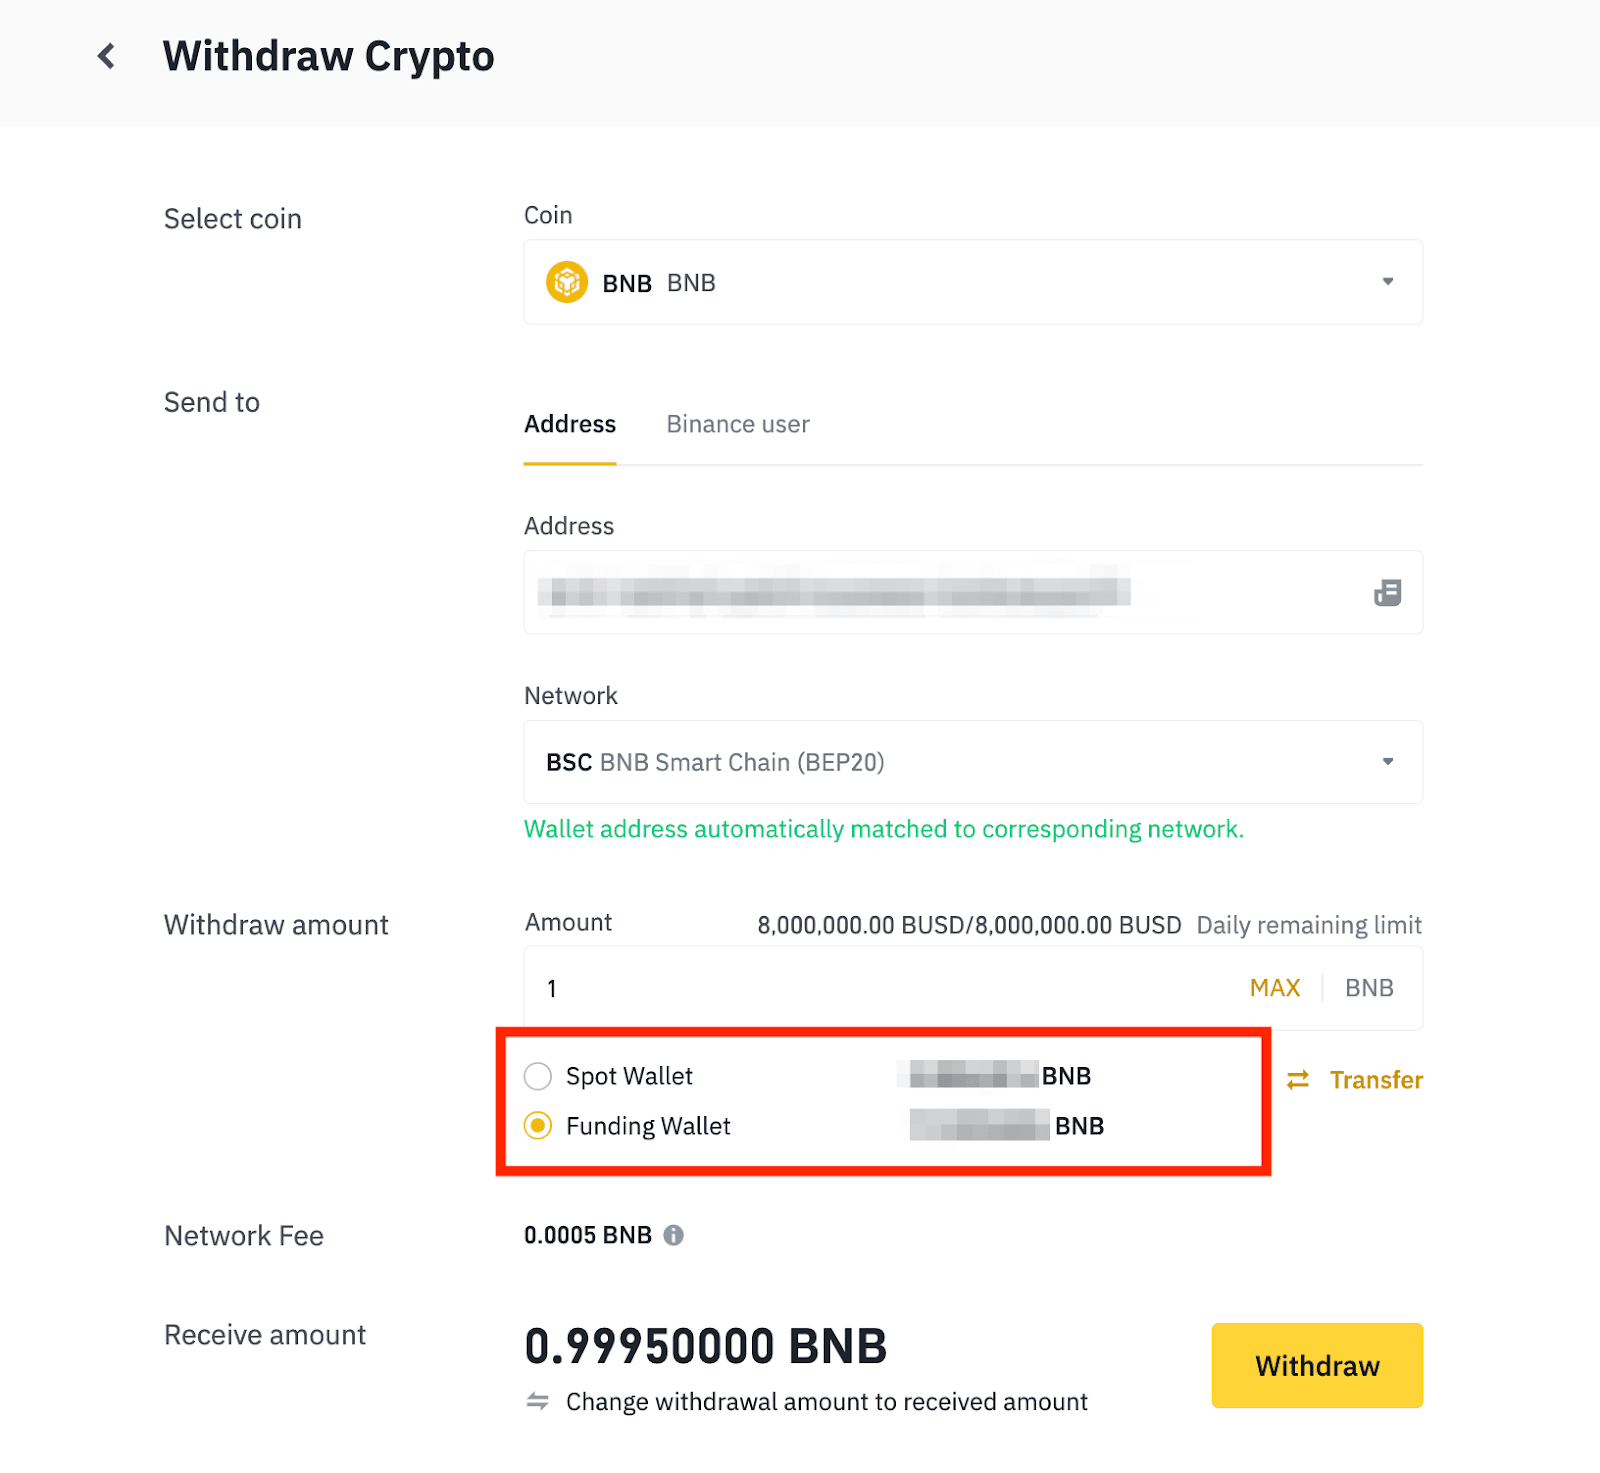Click the Transfer swap arrows icon
This screenshot has width=1600, height=1473.
click(x=1298, y=1080)
